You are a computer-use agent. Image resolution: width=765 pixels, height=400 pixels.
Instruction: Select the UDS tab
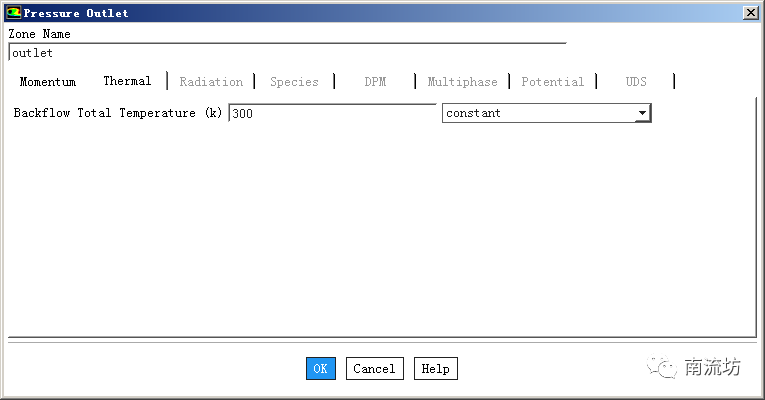point(636,81)
